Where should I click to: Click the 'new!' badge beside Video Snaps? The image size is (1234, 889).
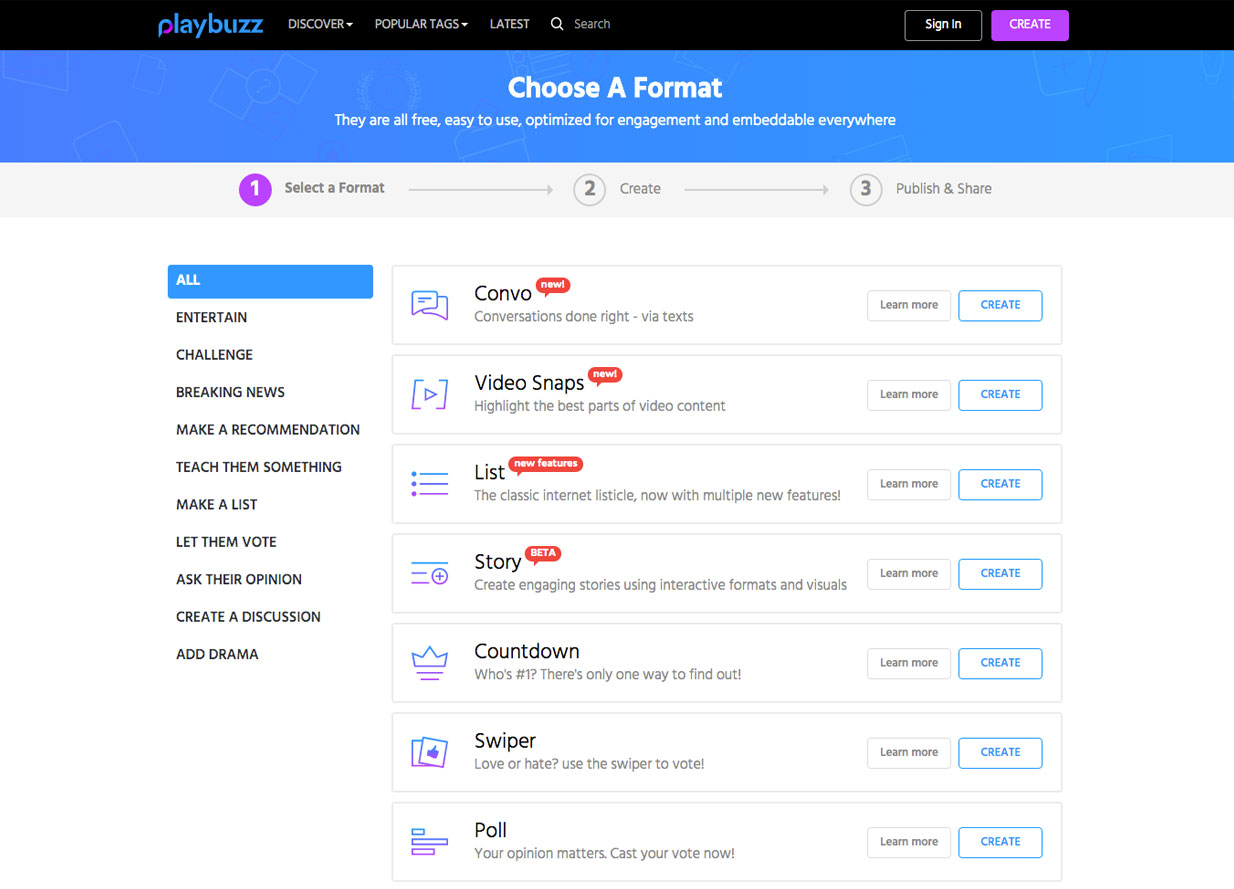click(x=604, y=375)
